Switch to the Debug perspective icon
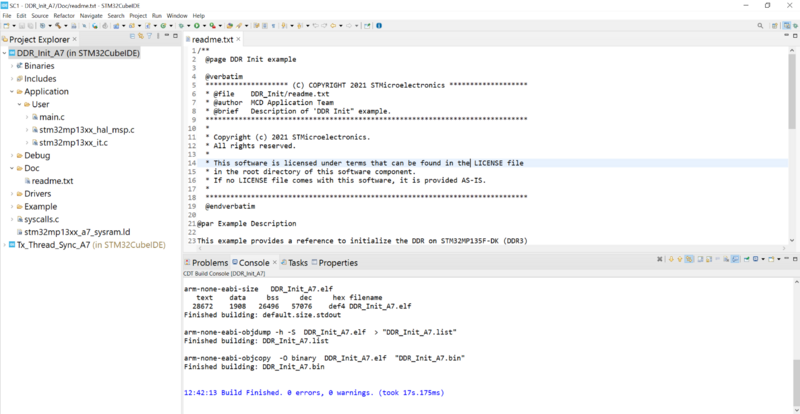This screenshot has width=800, height=414. (793, 26)
